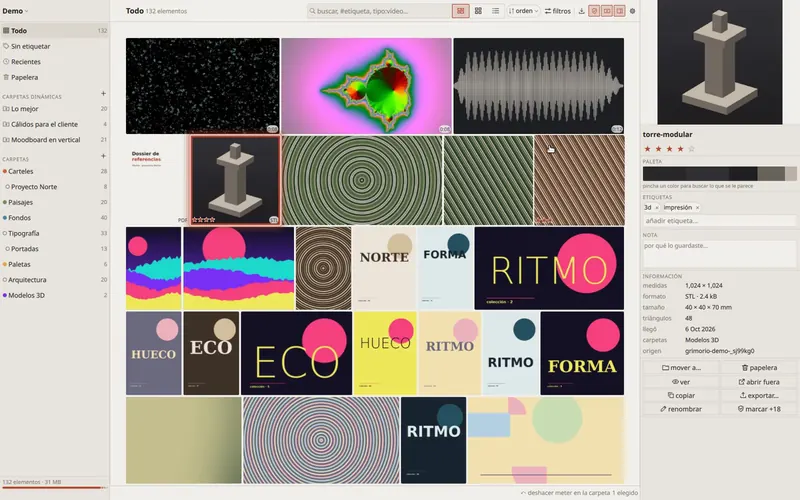Add a new carpeta with plus icon
Screen dimensions: 800x500
pos(104,156)
